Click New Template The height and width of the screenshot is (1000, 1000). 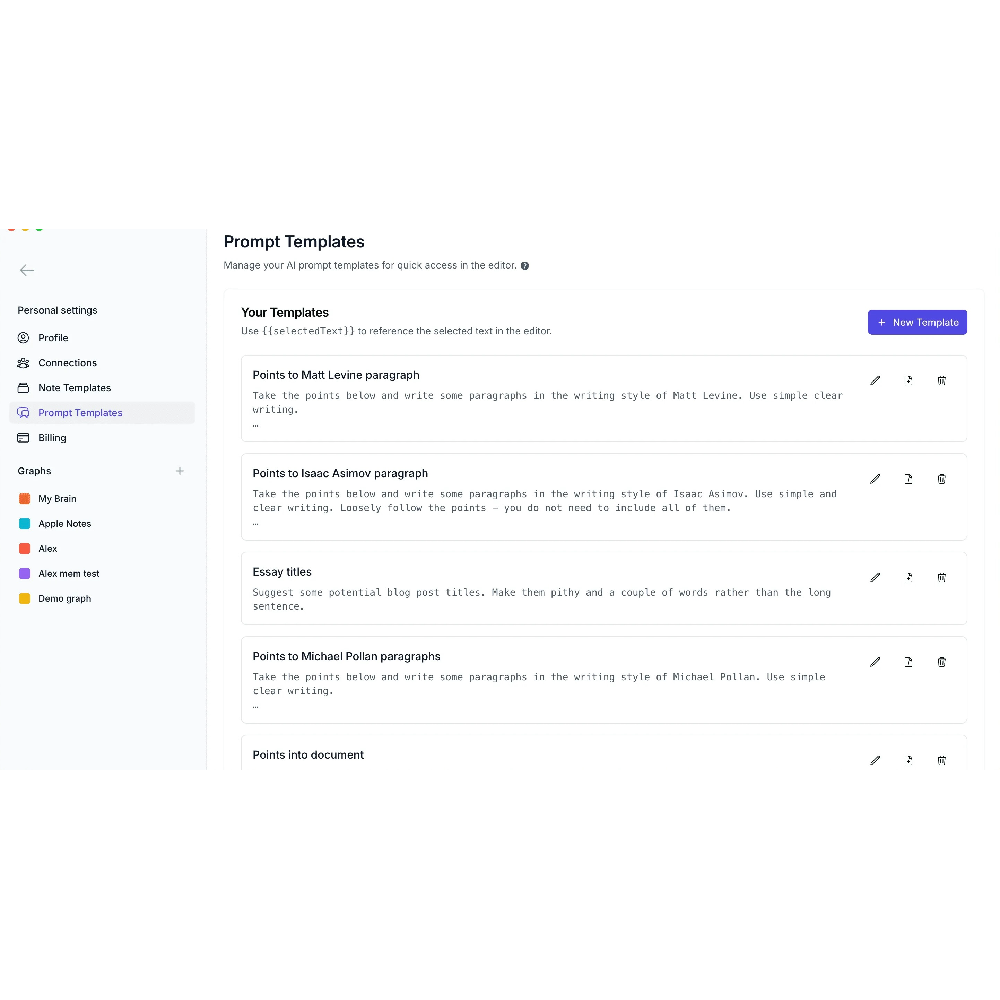pyautogui.click(x=917, y=322)
